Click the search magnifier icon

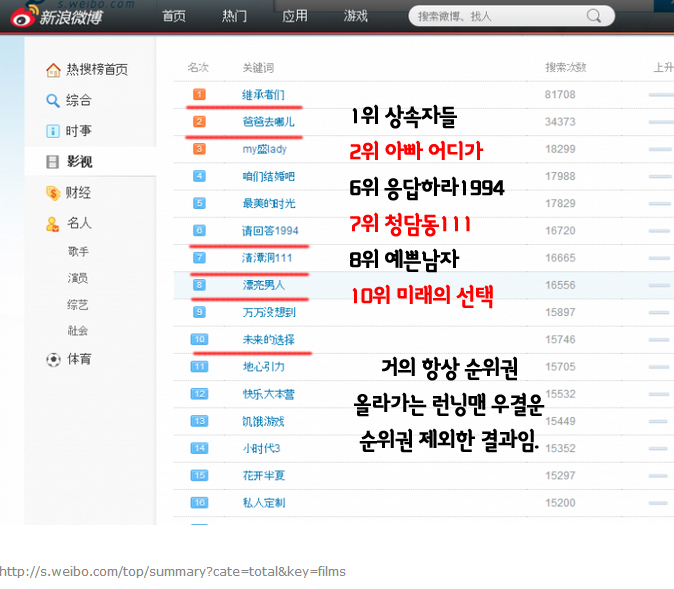(594, 17)
